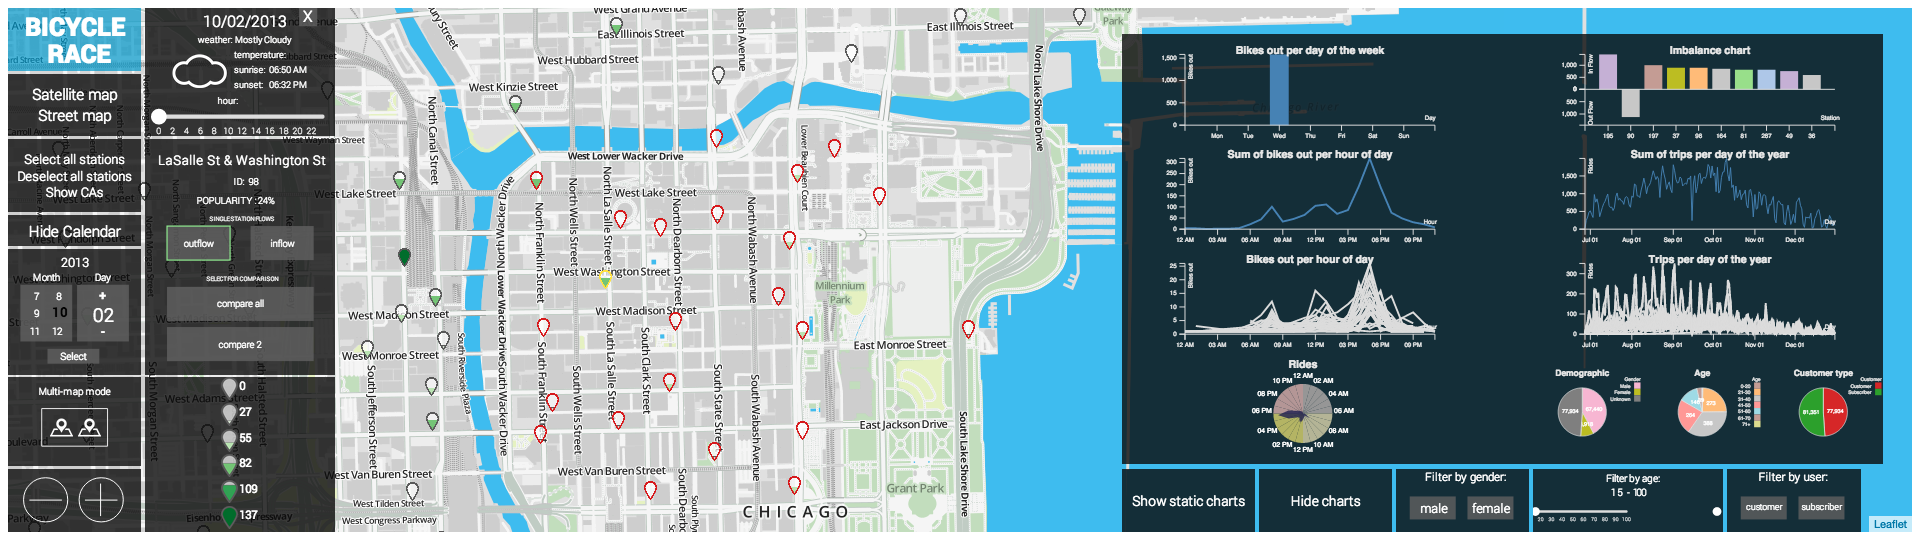Click the hour slider handle

click(x=159, y=117)
